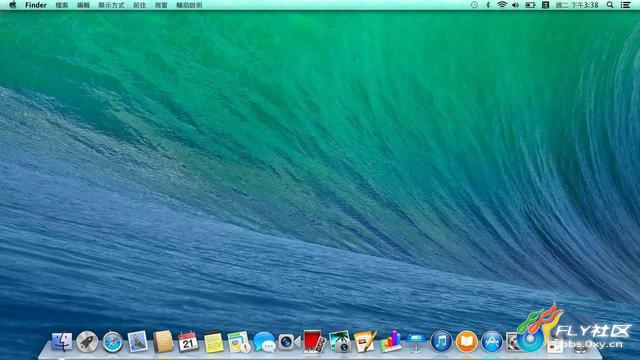Viewport: 640px width, 360px height.
Task: Open Contacts address book in Dock
Action: click(x=163, y=342)
